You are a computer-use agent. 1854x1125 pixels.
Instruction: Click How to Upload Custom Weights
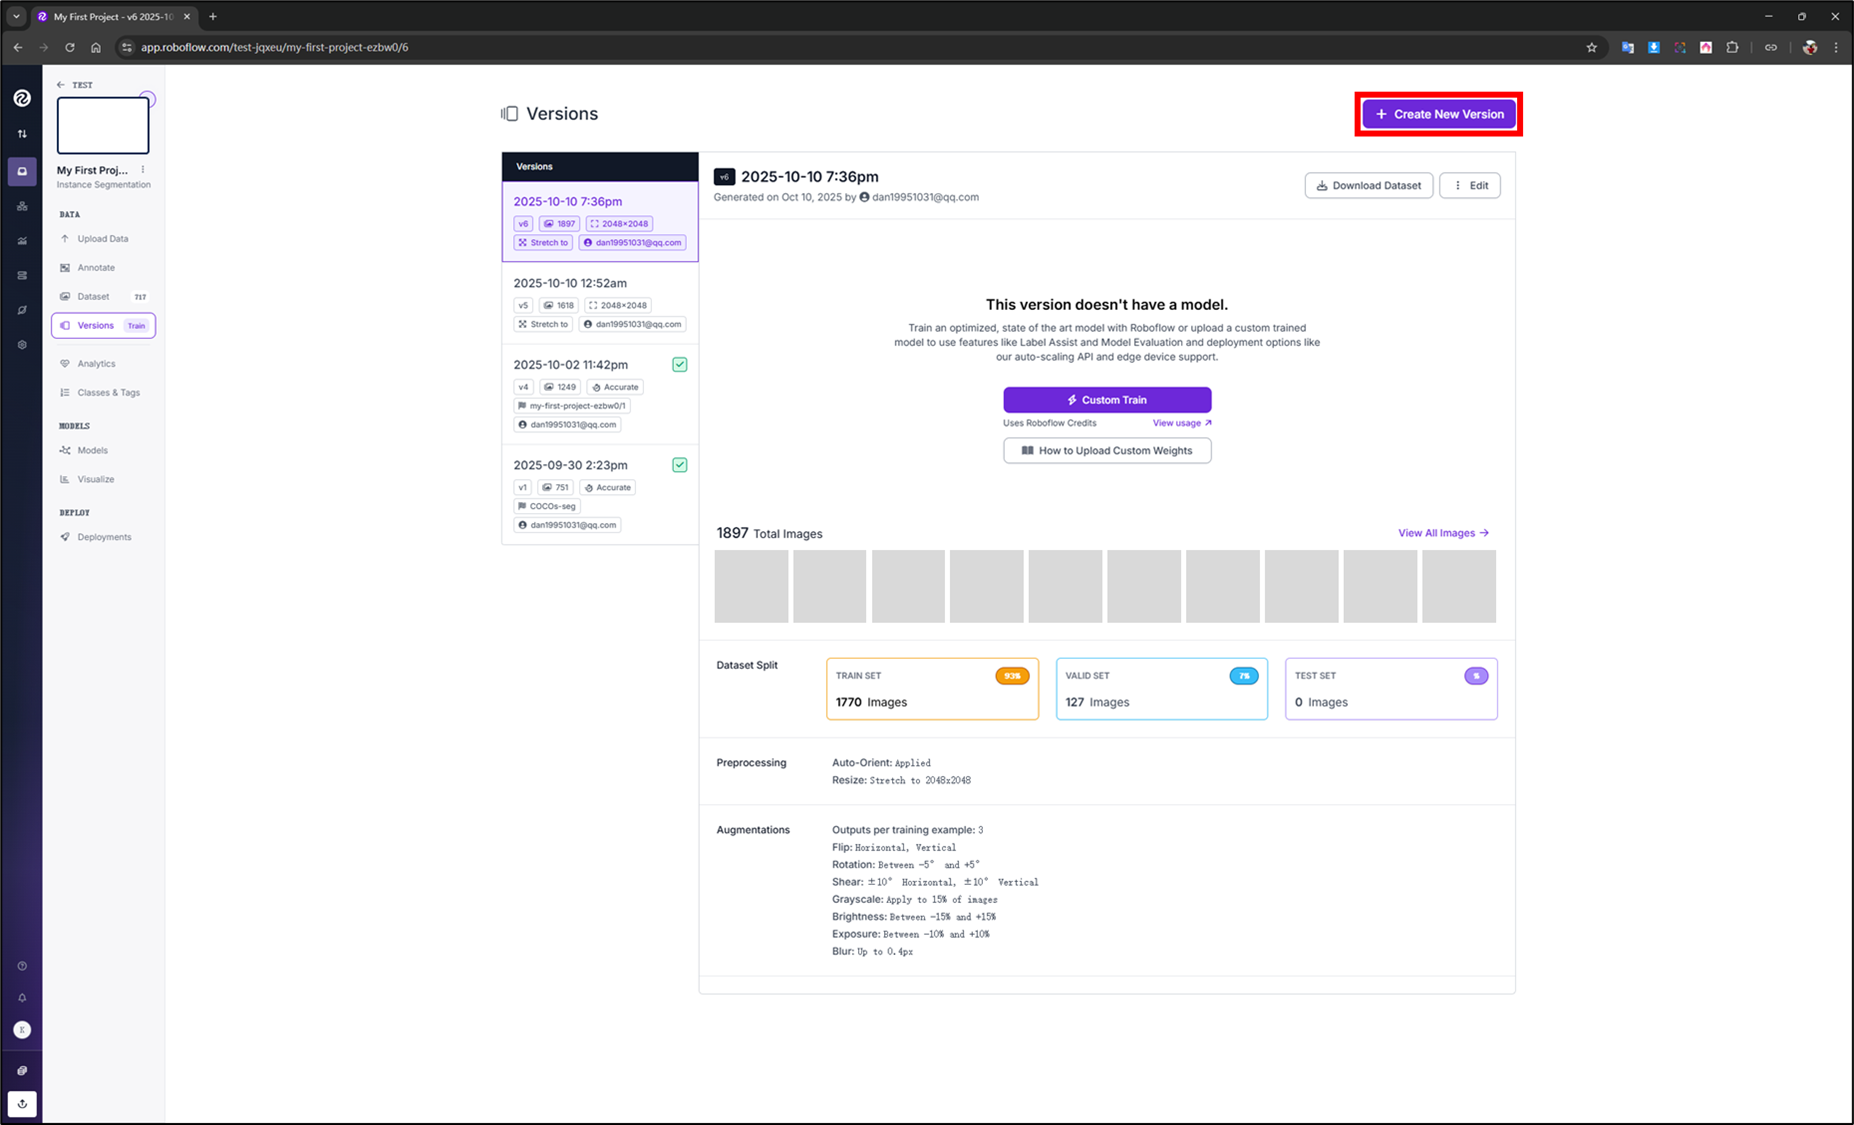coord(1107,451)
